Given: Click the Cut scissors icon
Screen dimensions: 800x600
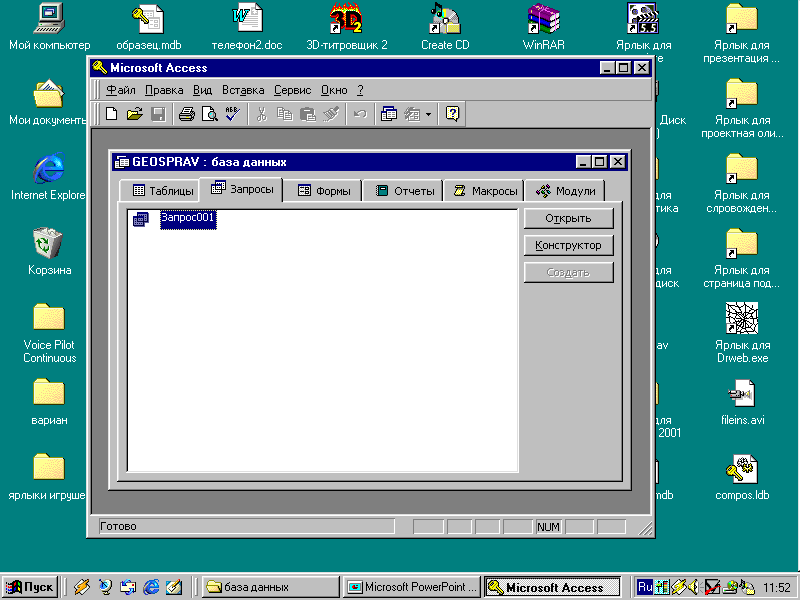Looking at the screenshot, I should point(261,114).
